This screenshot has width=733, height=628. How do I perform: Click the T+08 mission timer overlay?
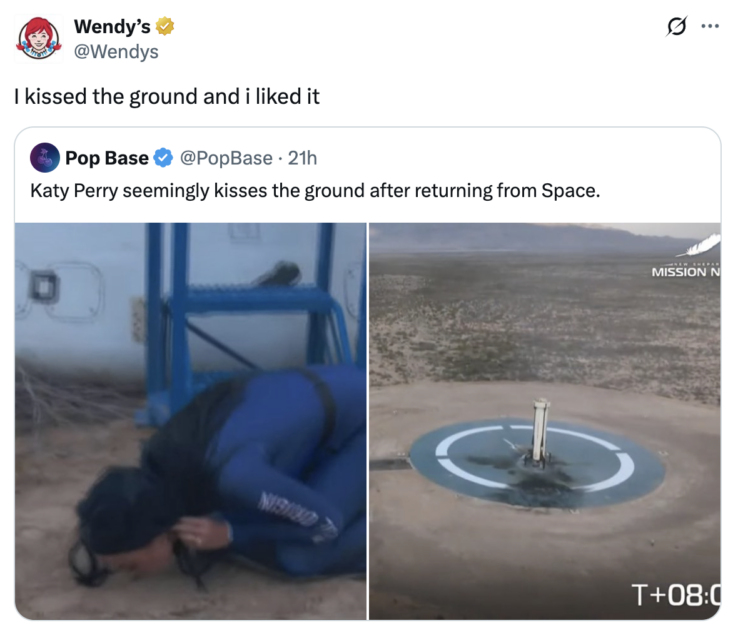pyautogui.click(x=676, y=594)
